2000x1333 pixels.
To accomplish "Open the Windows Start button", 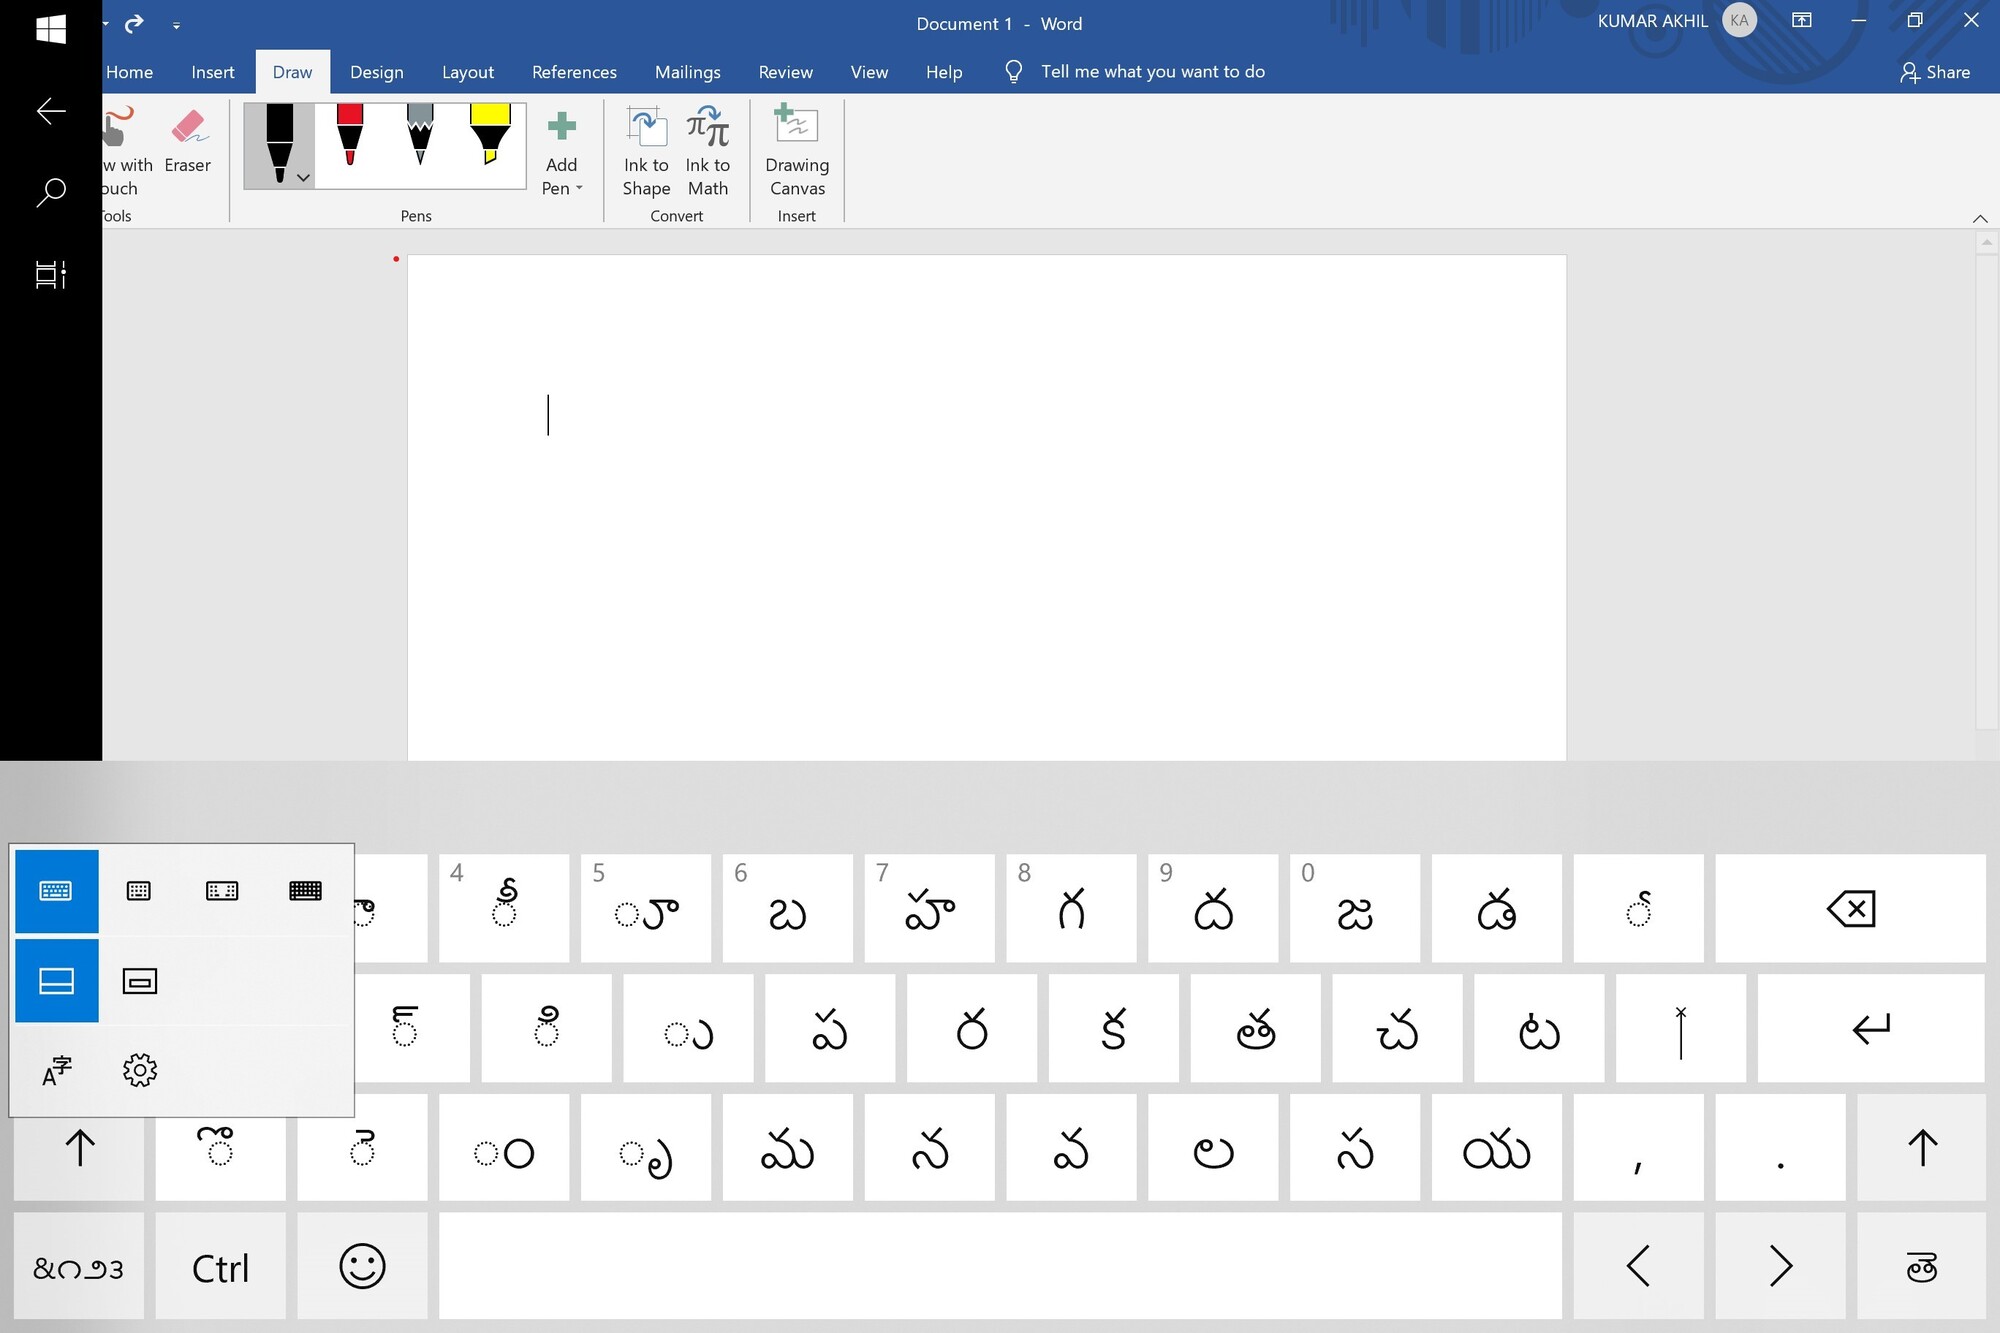I will [x=51, y=28].
